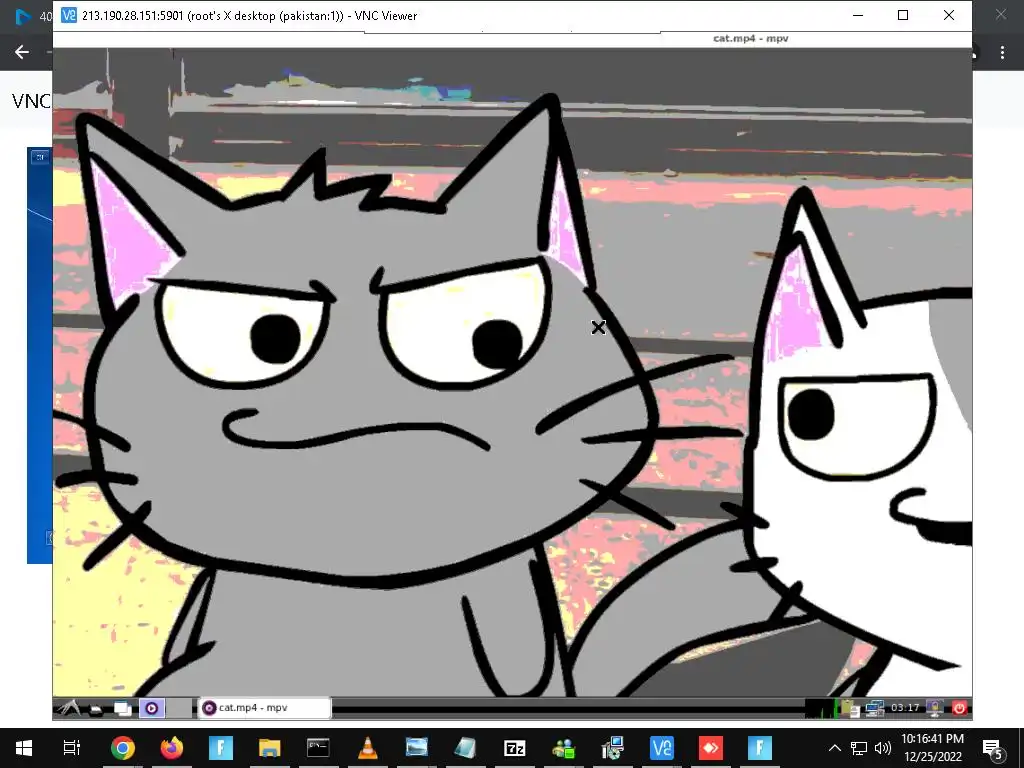This screenshot has height=768, width=1024.
Task: Click the remote panel screen lock icon
Action: point(935,708)
